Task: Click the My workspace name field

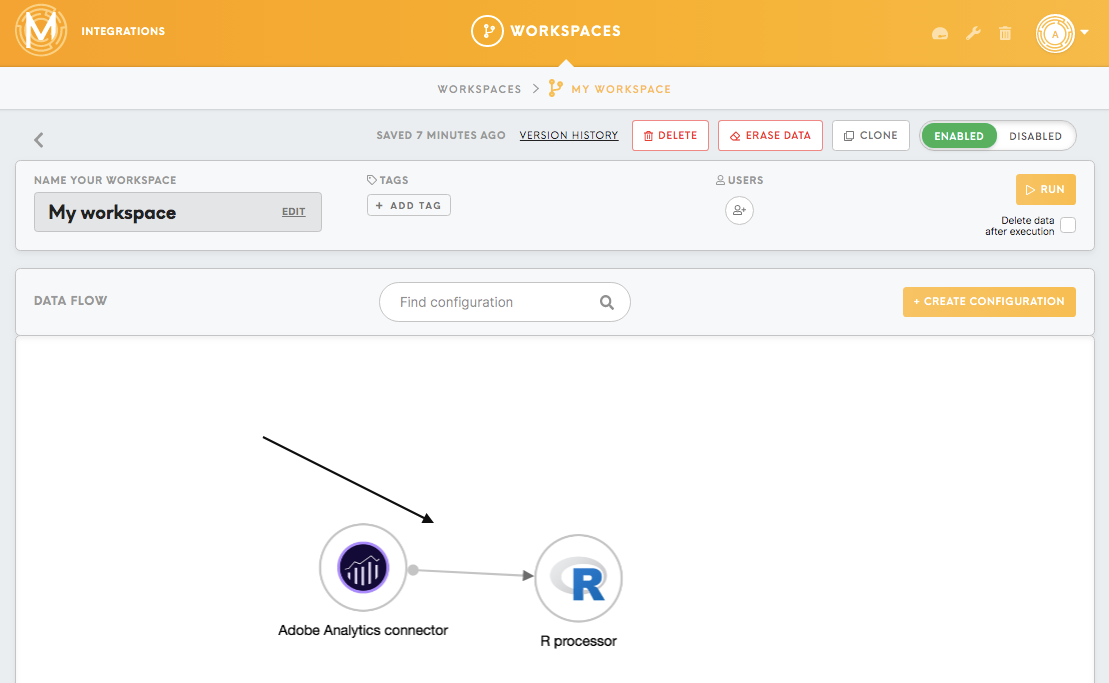Action: tap(178, 212)
